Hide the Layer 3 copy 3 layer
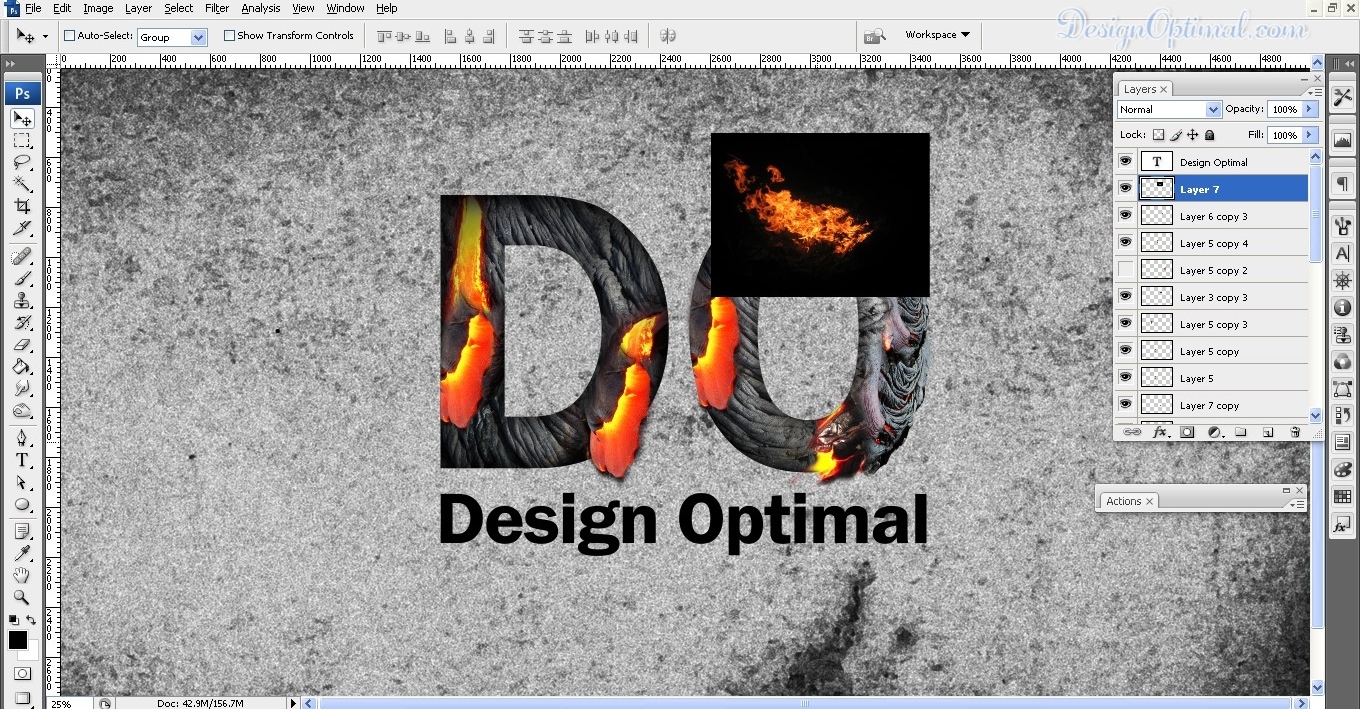The width and height of the screenshot is (1360, 709). 1126,296
